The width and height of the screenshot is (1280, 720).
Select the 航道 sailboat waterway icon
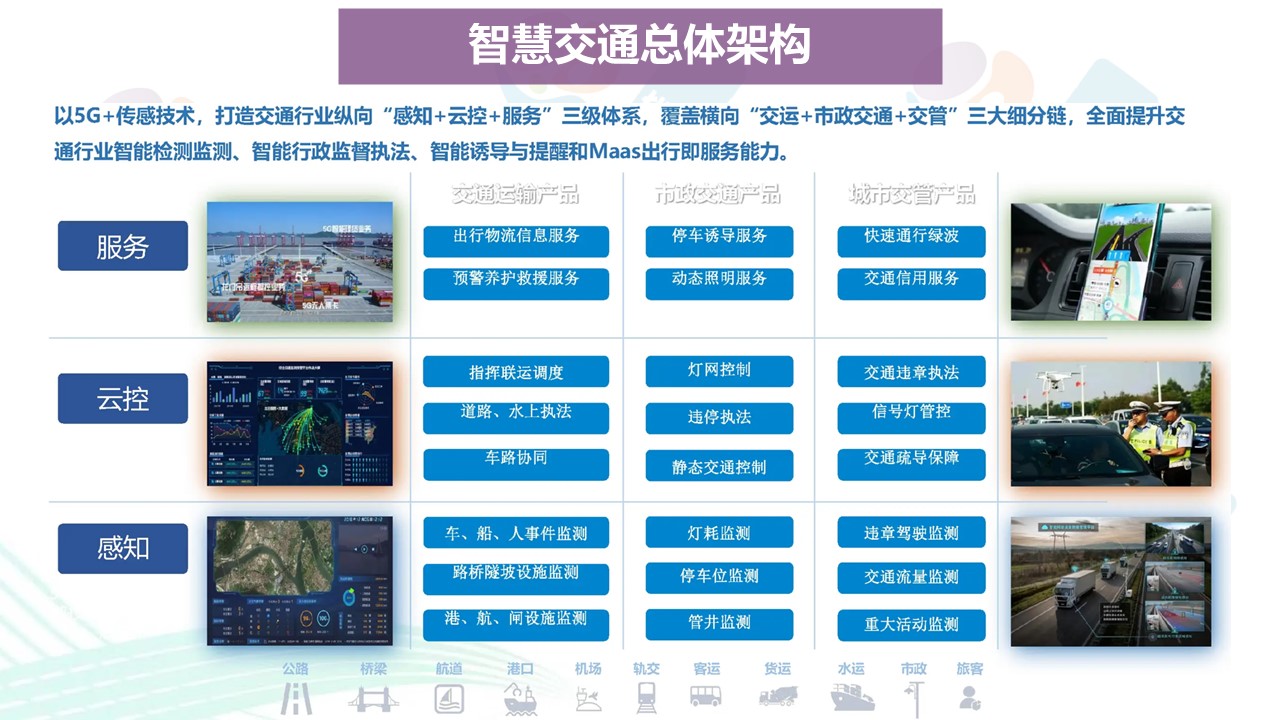(x=449, y=698)
